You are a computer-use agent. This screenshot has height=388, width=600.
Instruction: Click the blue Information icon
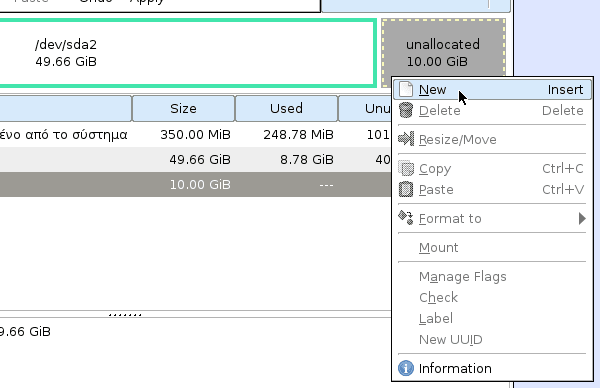click(x=406, y=368)
